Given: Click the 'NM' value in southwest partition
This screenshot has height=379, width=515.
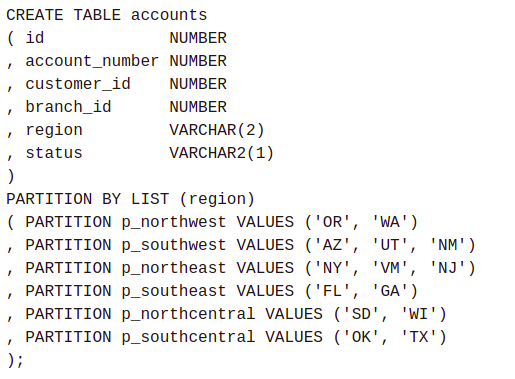Looking at the screenshot, I should pos(447,245).
